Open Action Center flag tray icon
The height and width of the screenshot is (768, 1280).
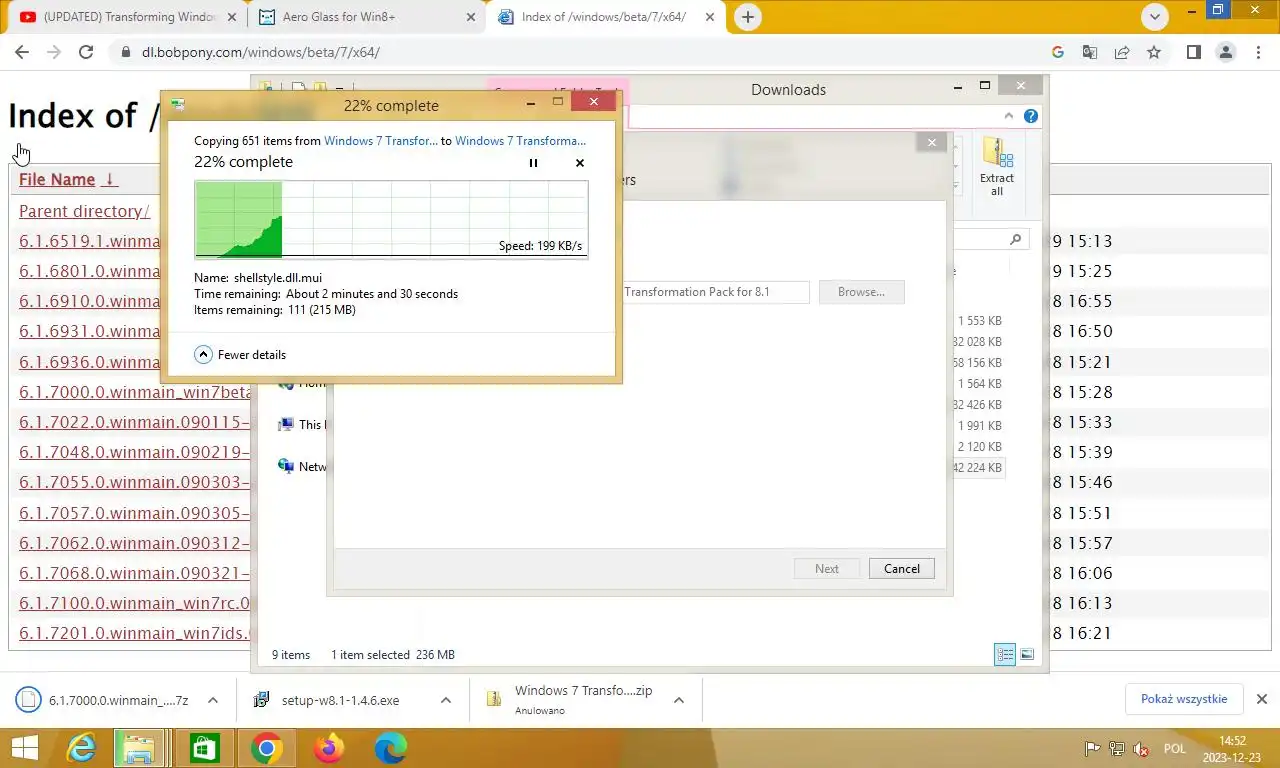1093,749
